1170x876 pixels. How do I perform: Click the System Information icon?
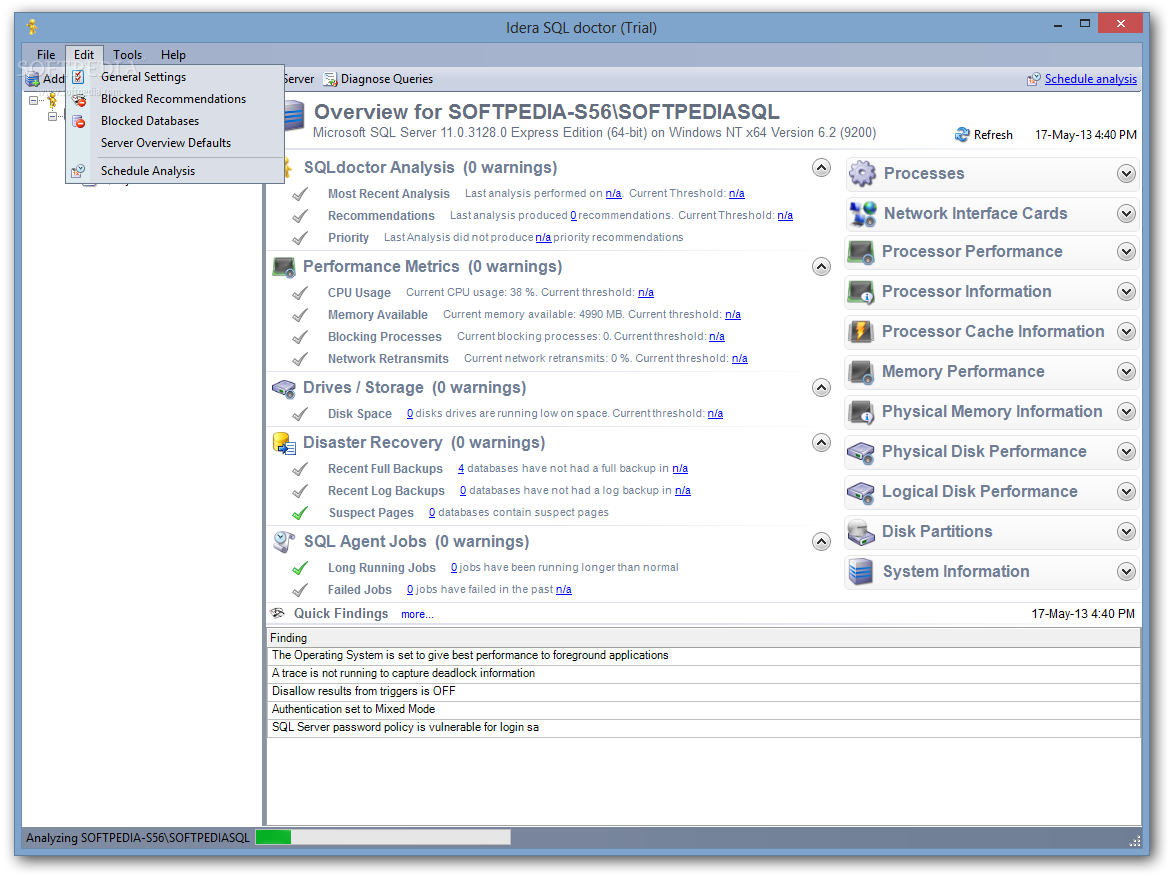click(x=861, y=572)
